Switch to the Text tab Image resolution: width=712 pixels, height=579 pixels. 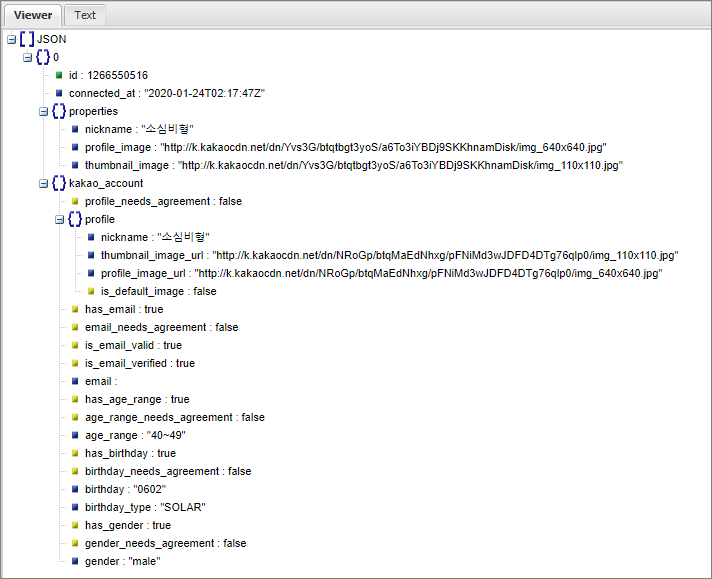[x=85, y=15]
